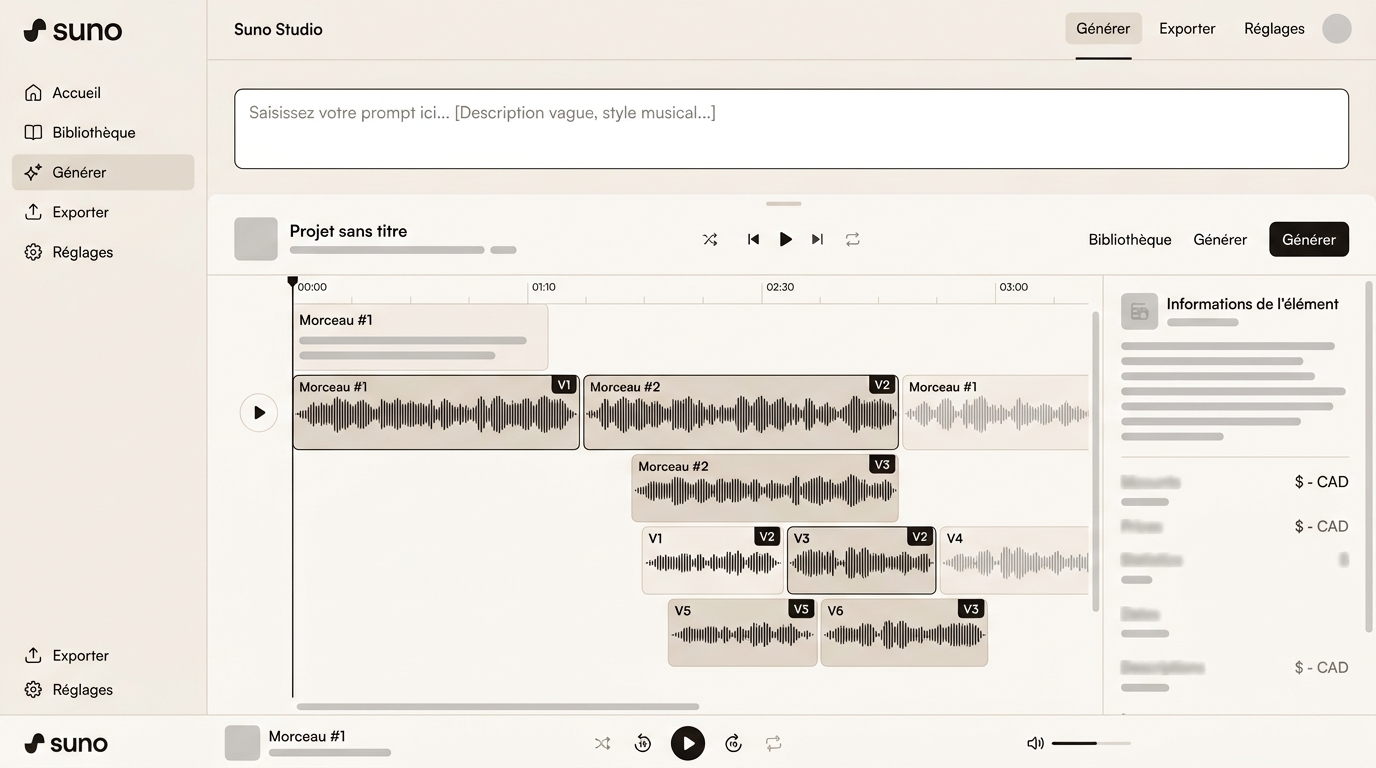Click the dark Générer button
Image resolution: width=1376 pixels, height=768 pixels.
click(x=1309, y=239)
